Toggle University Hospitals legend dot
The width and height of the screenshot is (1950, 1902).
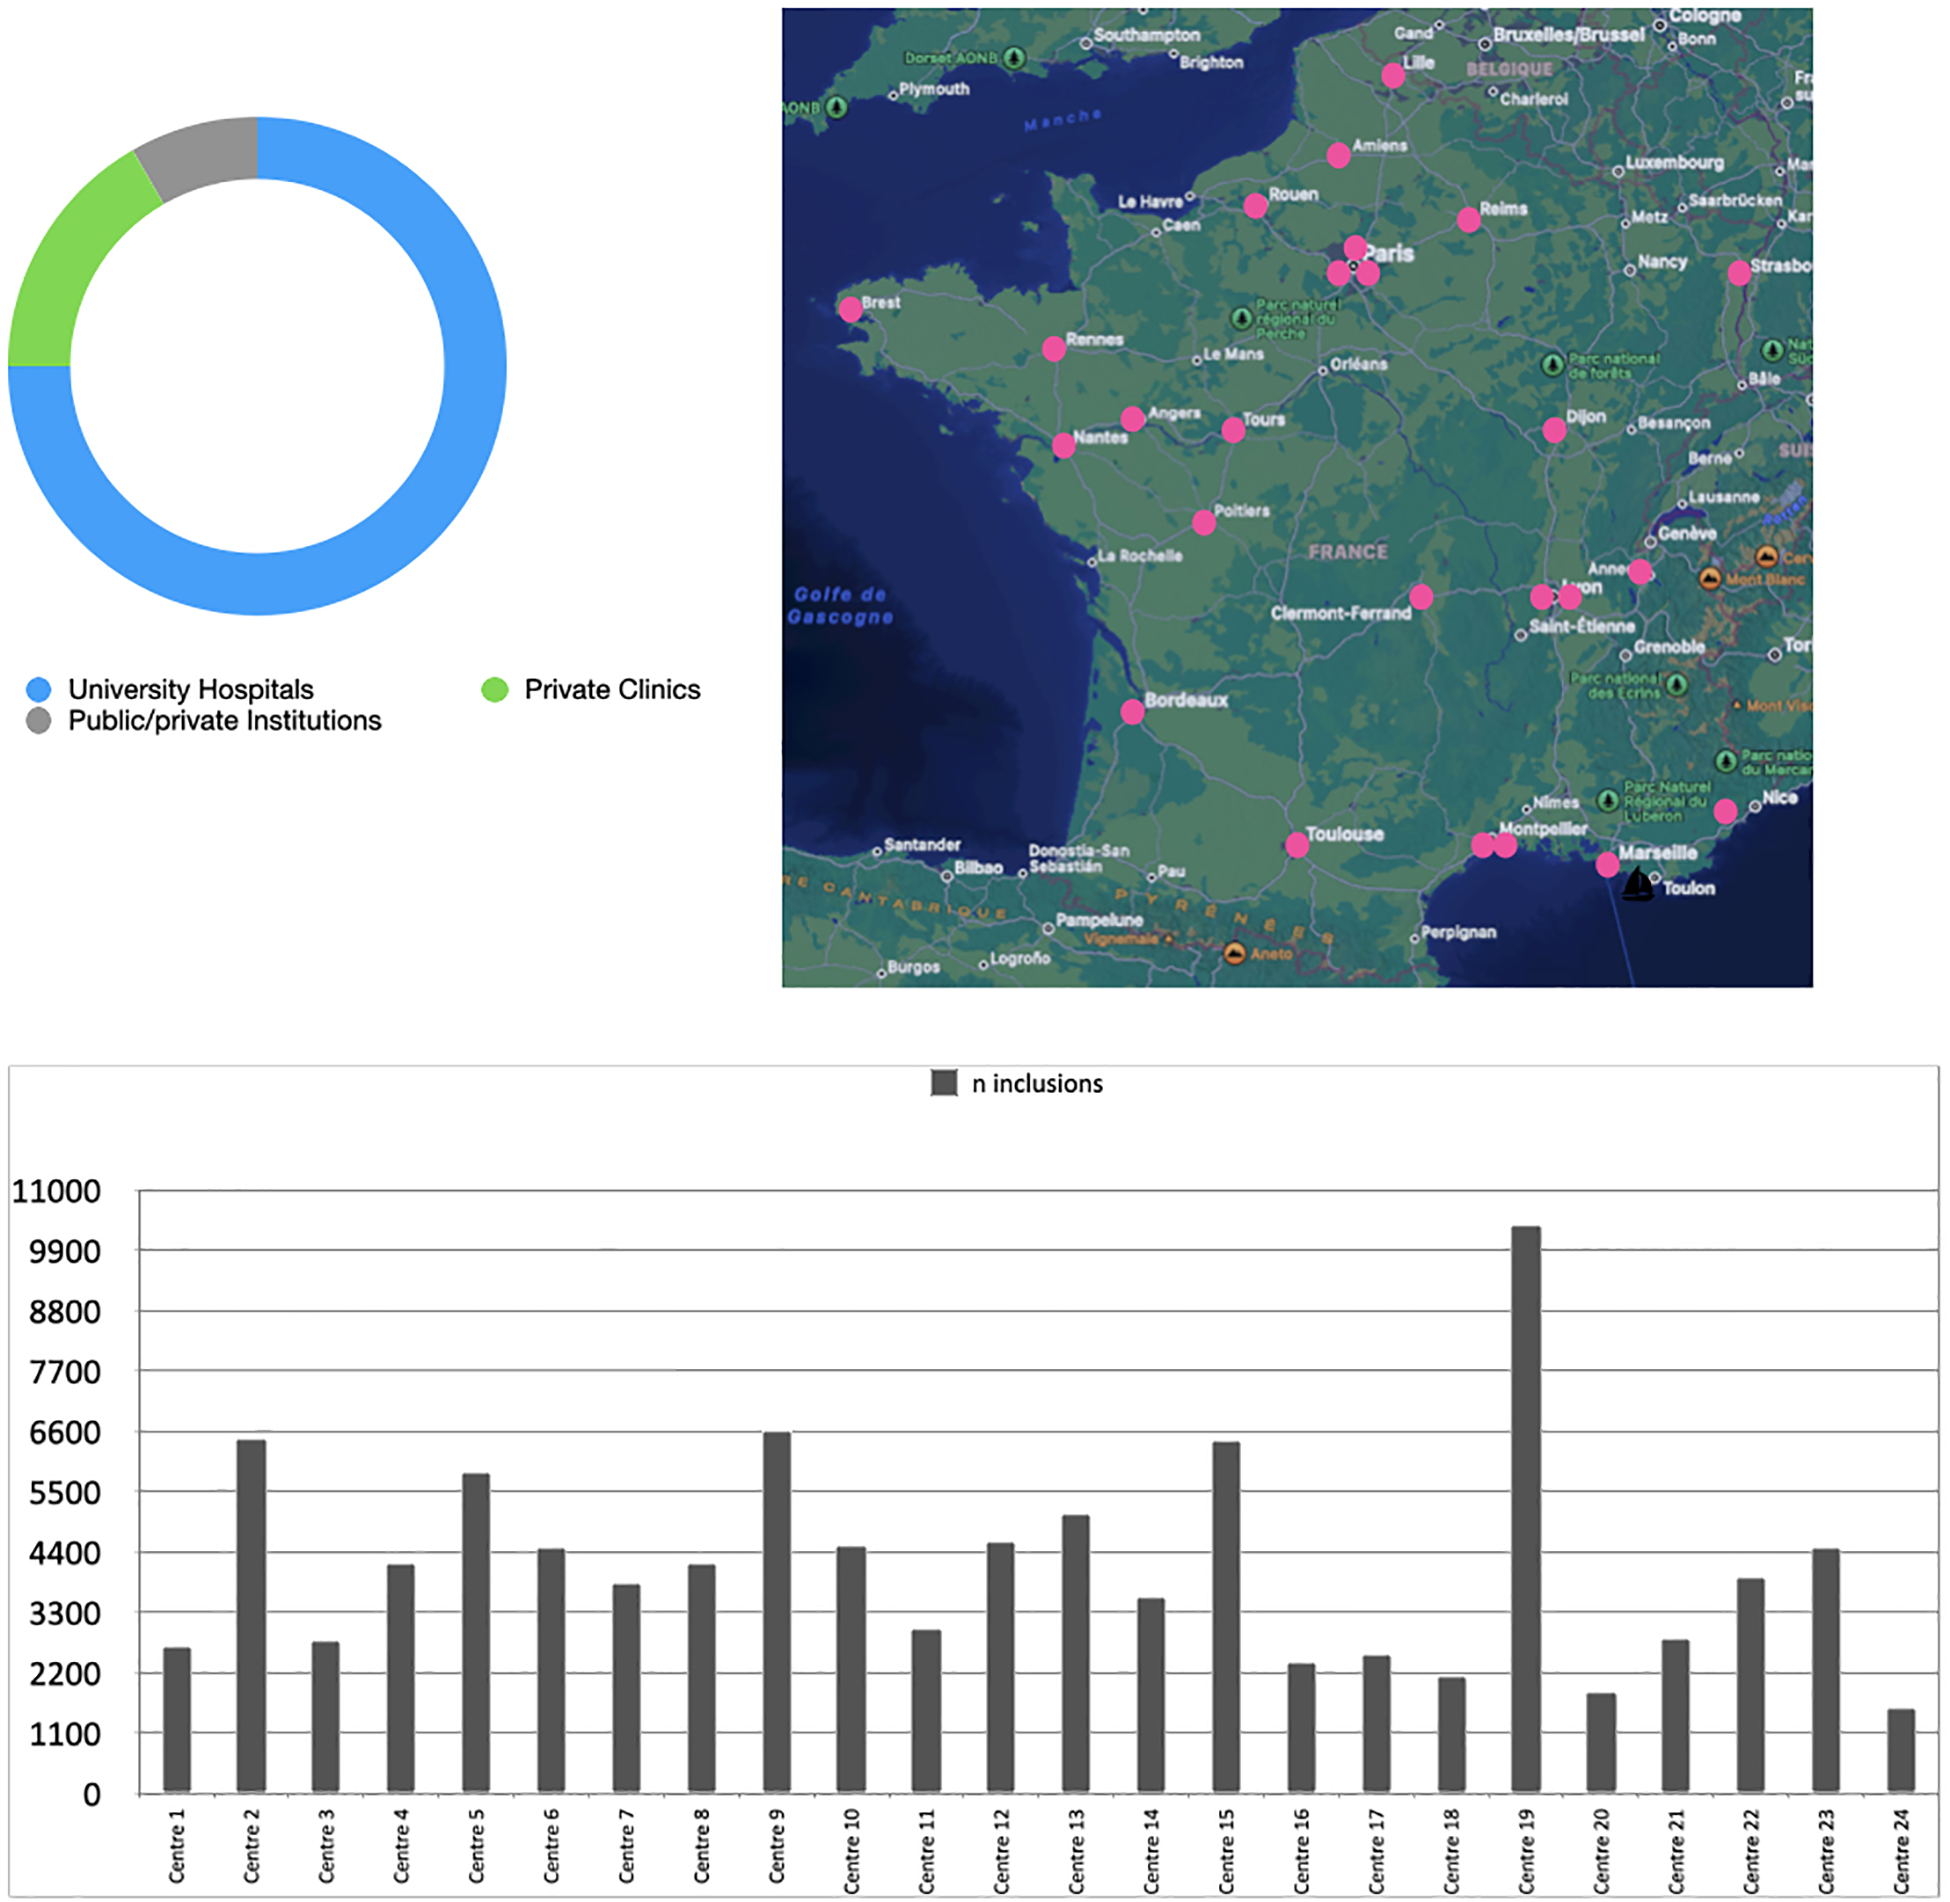[39, 689]
